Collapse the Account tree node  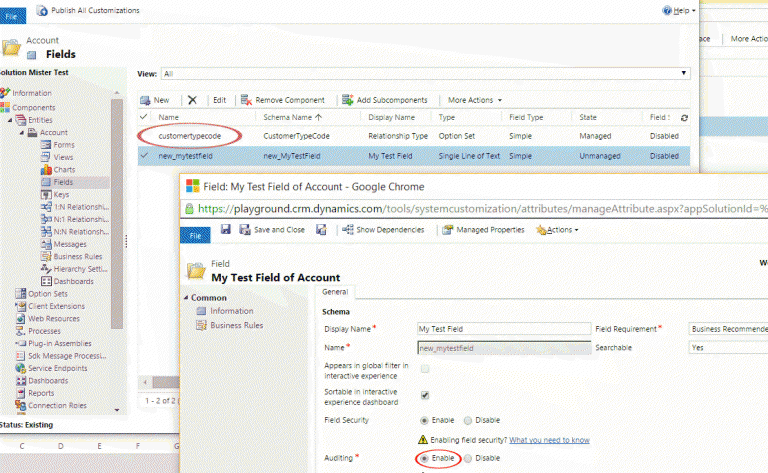click(x=22, y=133)
